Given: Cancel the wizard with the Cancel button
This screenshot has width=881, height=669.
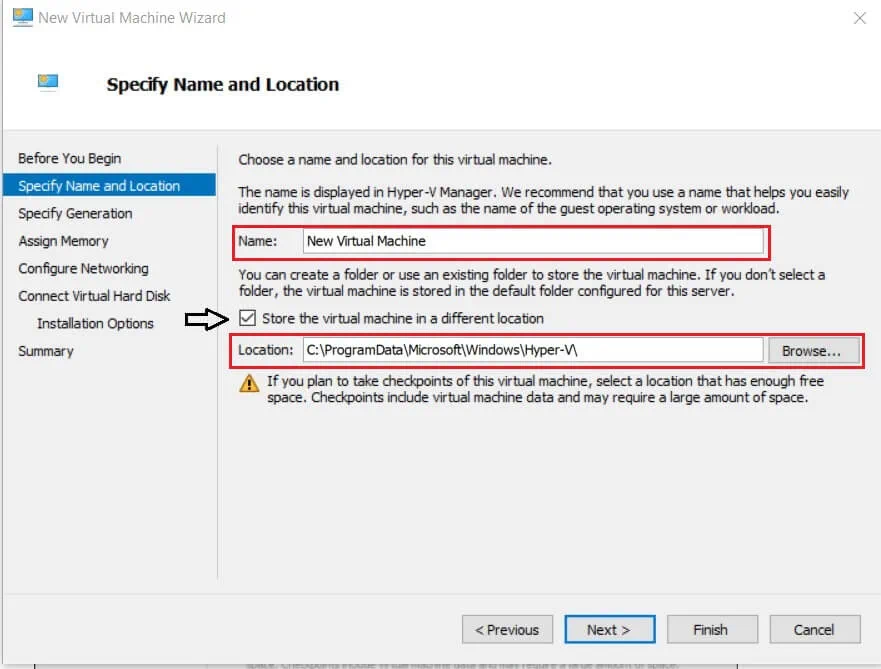Looking at the screenshot, I should click(814, 630).
